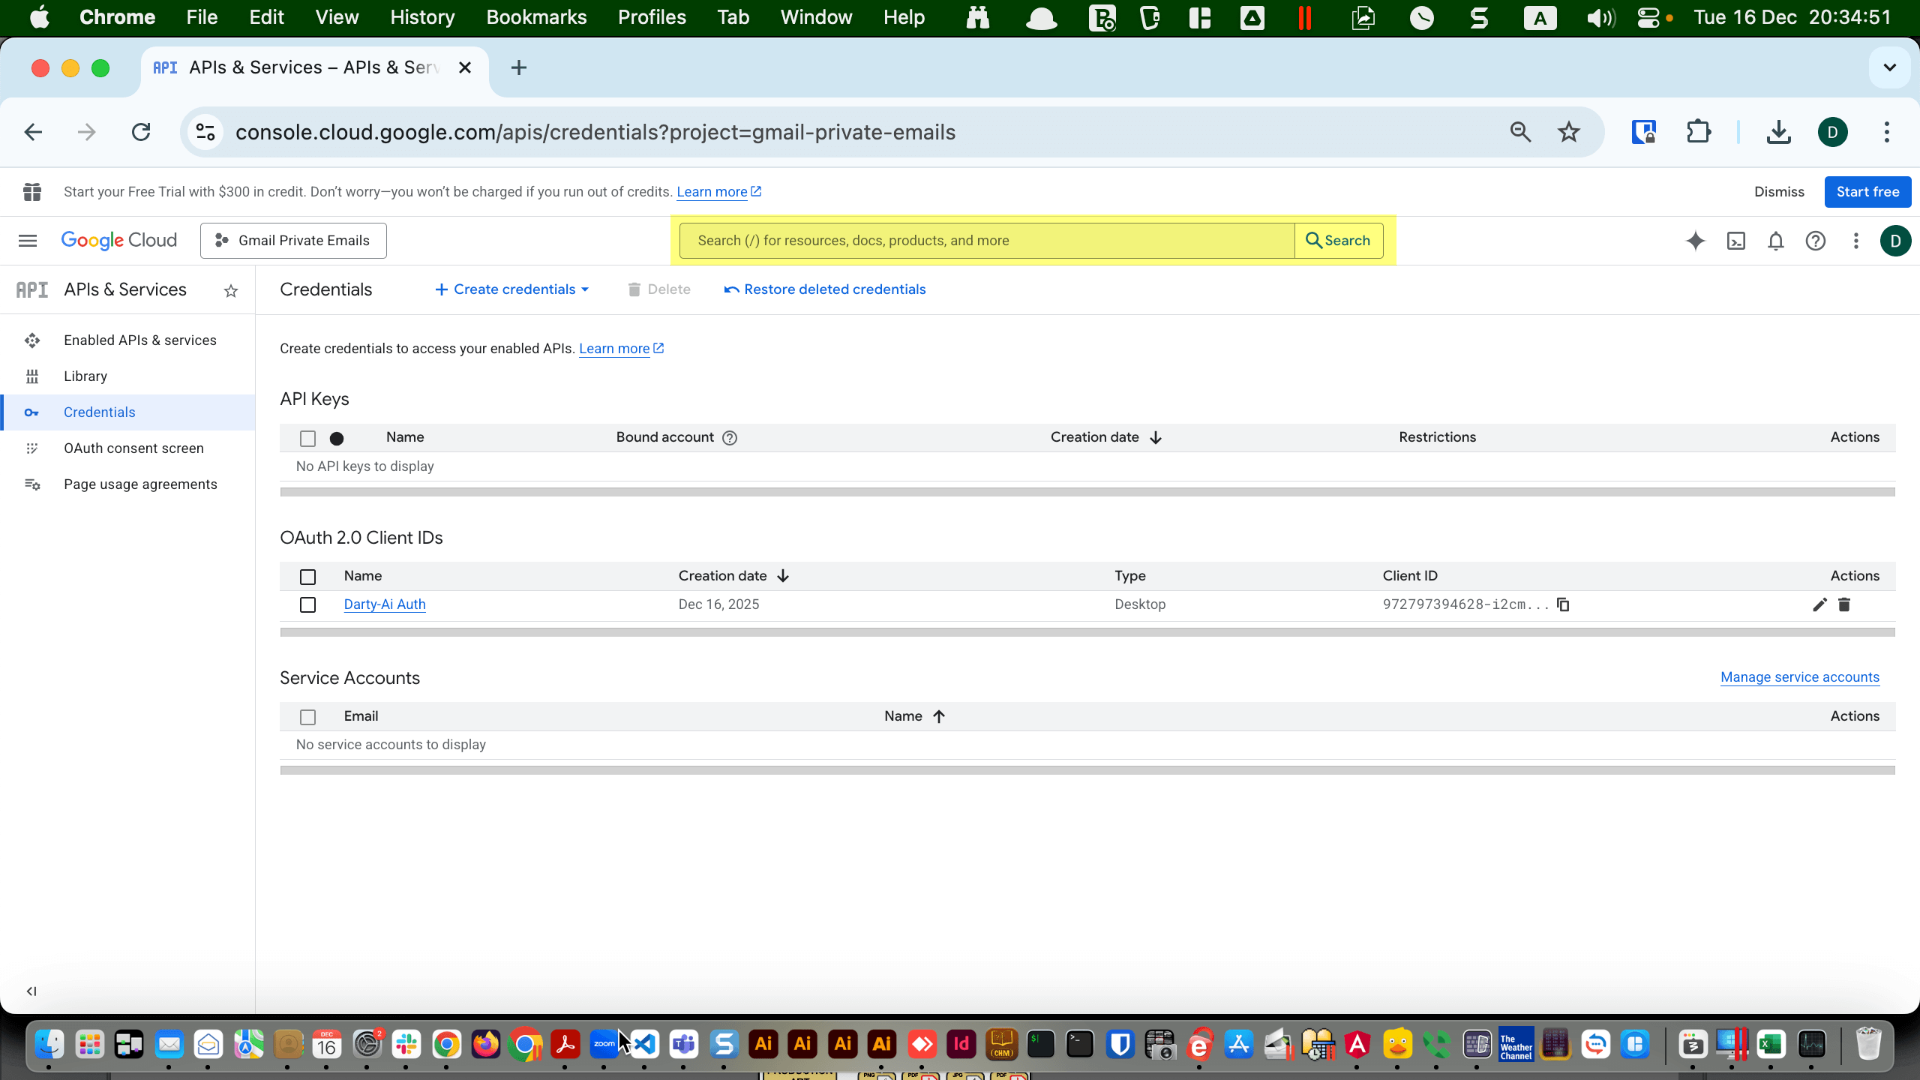The height and width of the screenshot is (1080, 1920).
Task: Copy the Darty-Ai Auth client ID
Action: click(1563, 605)
